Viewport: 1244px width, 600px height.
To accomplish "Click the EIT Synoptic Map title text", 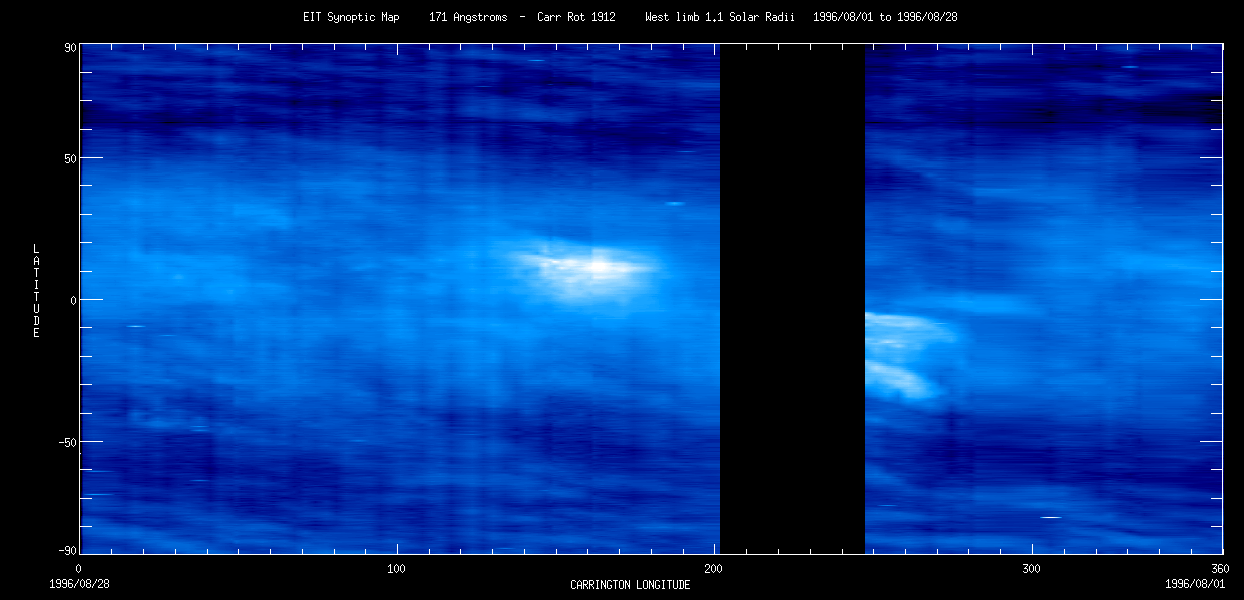I will [349, 16].
